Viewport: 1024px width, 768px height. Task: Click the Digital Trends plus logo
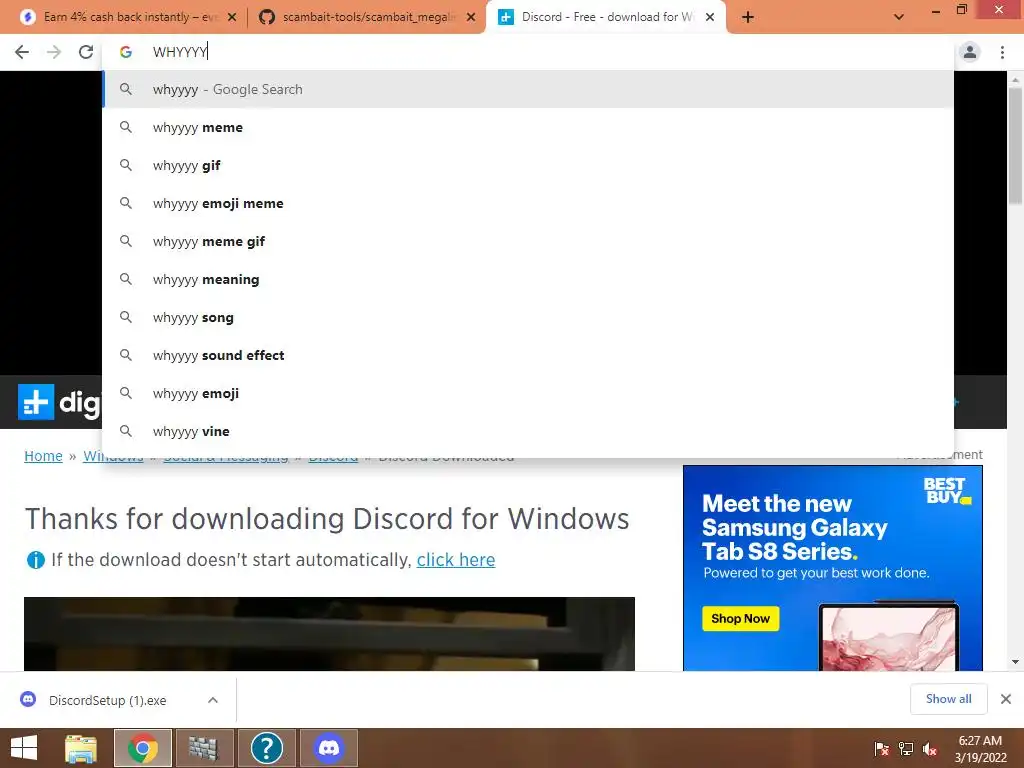point(35,402)
